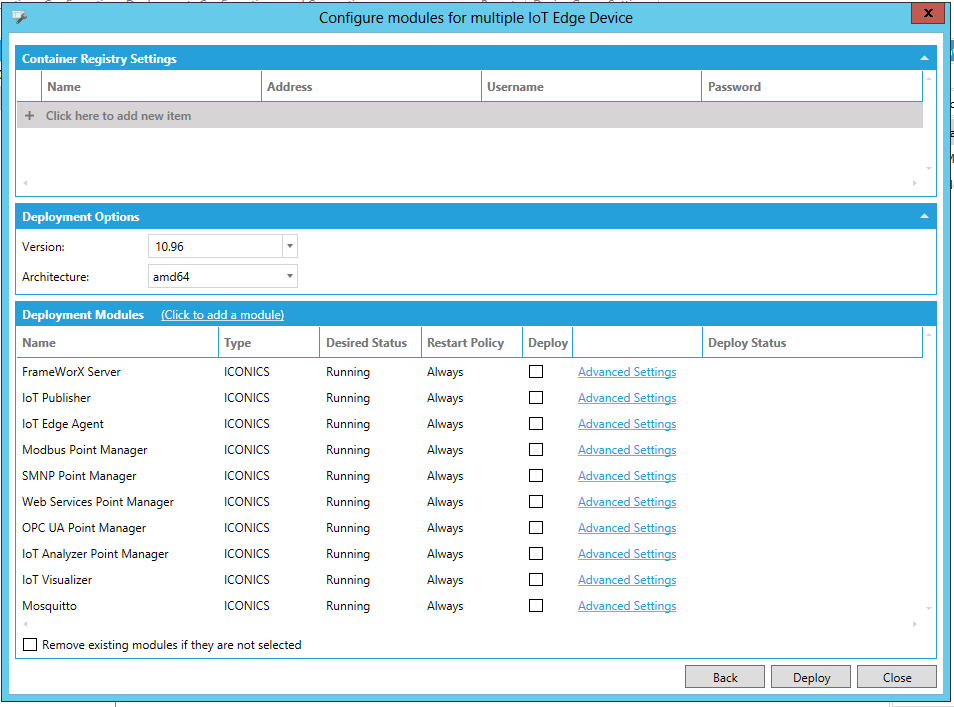Select the 'IoT Visualizer' module name
Image resolution: width=954 pixels, height=707 pixels.
[57, 580]
